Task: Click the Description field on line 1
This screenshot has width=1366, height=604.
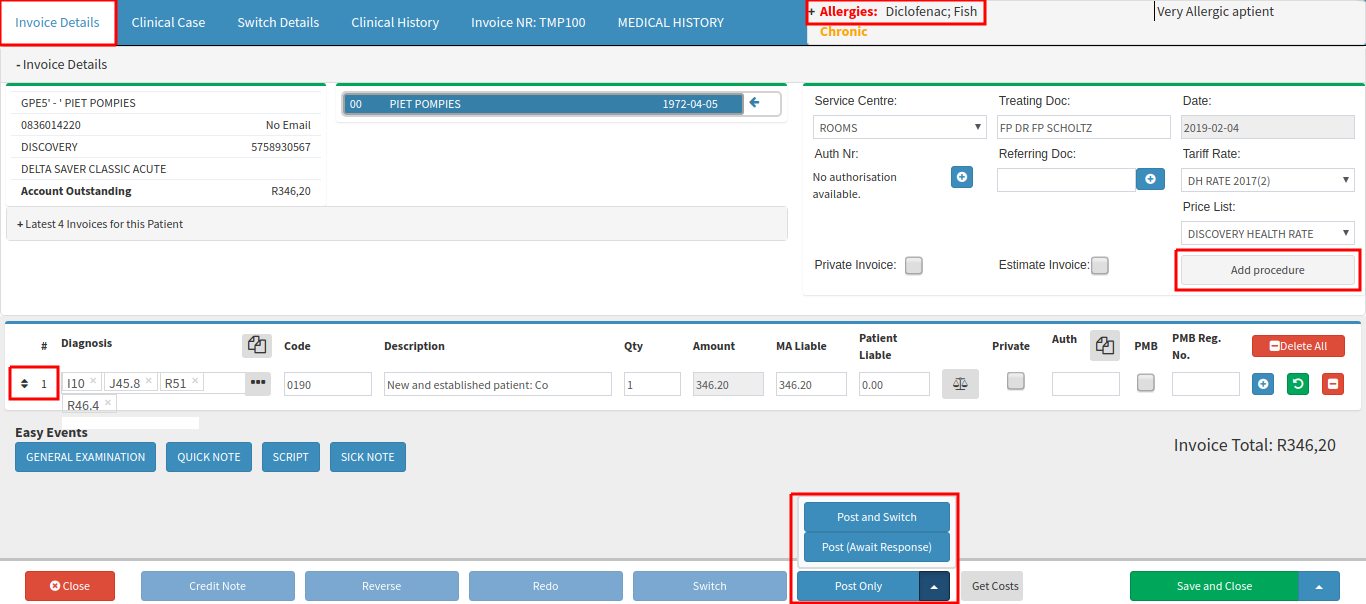Action: pos(498,384)
